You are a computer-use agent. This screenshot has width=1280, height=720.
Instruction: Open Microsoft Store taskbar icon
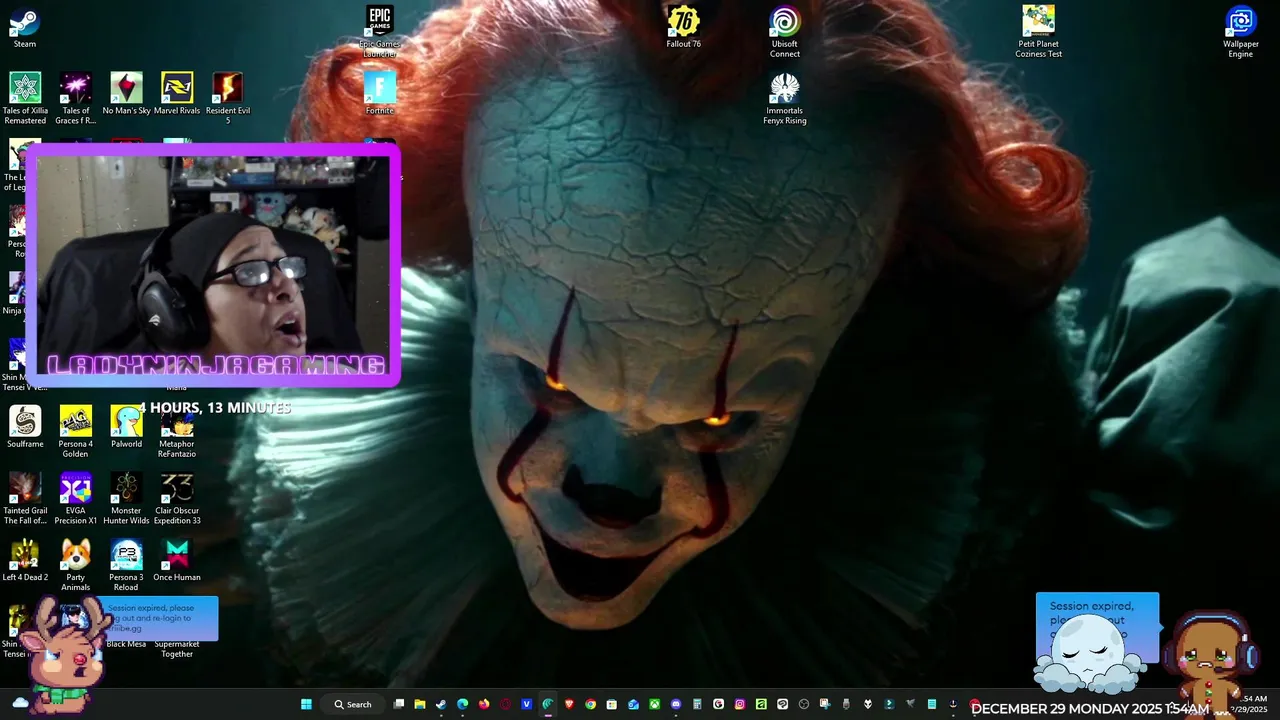click(612, 704)
